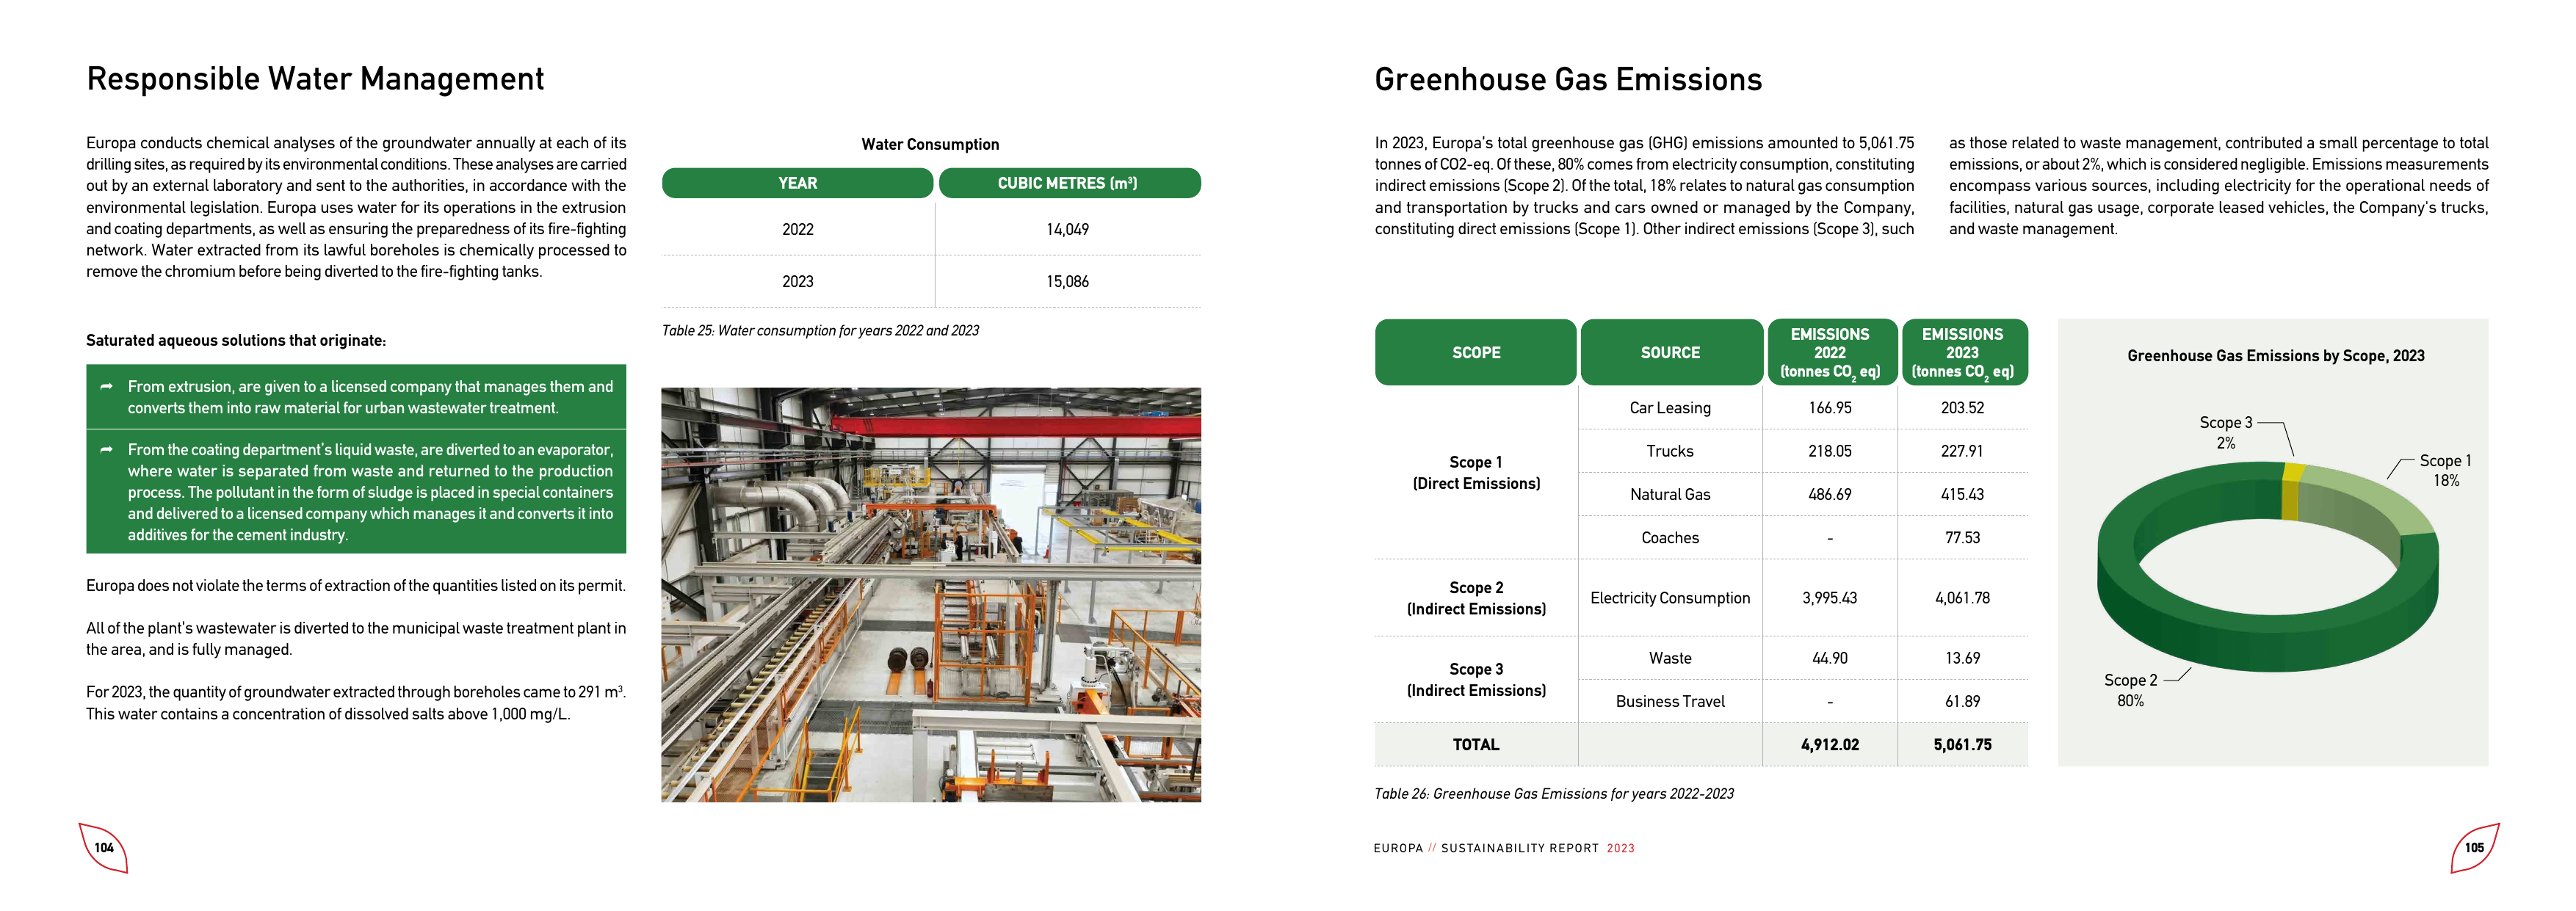Click the 'Scope 1 18%' chart label
The height and width of the screenshot is (911, 2576).
2445,470
